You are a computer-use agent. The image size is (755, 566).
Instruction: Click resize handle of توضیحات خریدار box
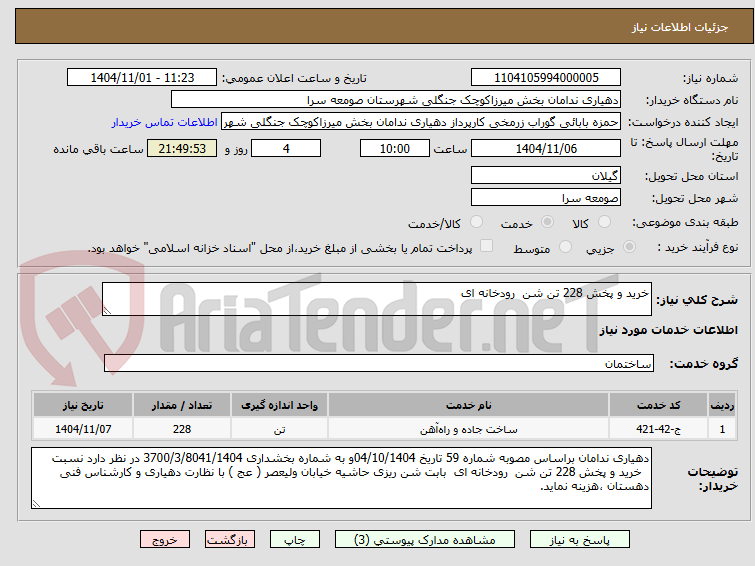pyautogui.click(x=36, y=504)
